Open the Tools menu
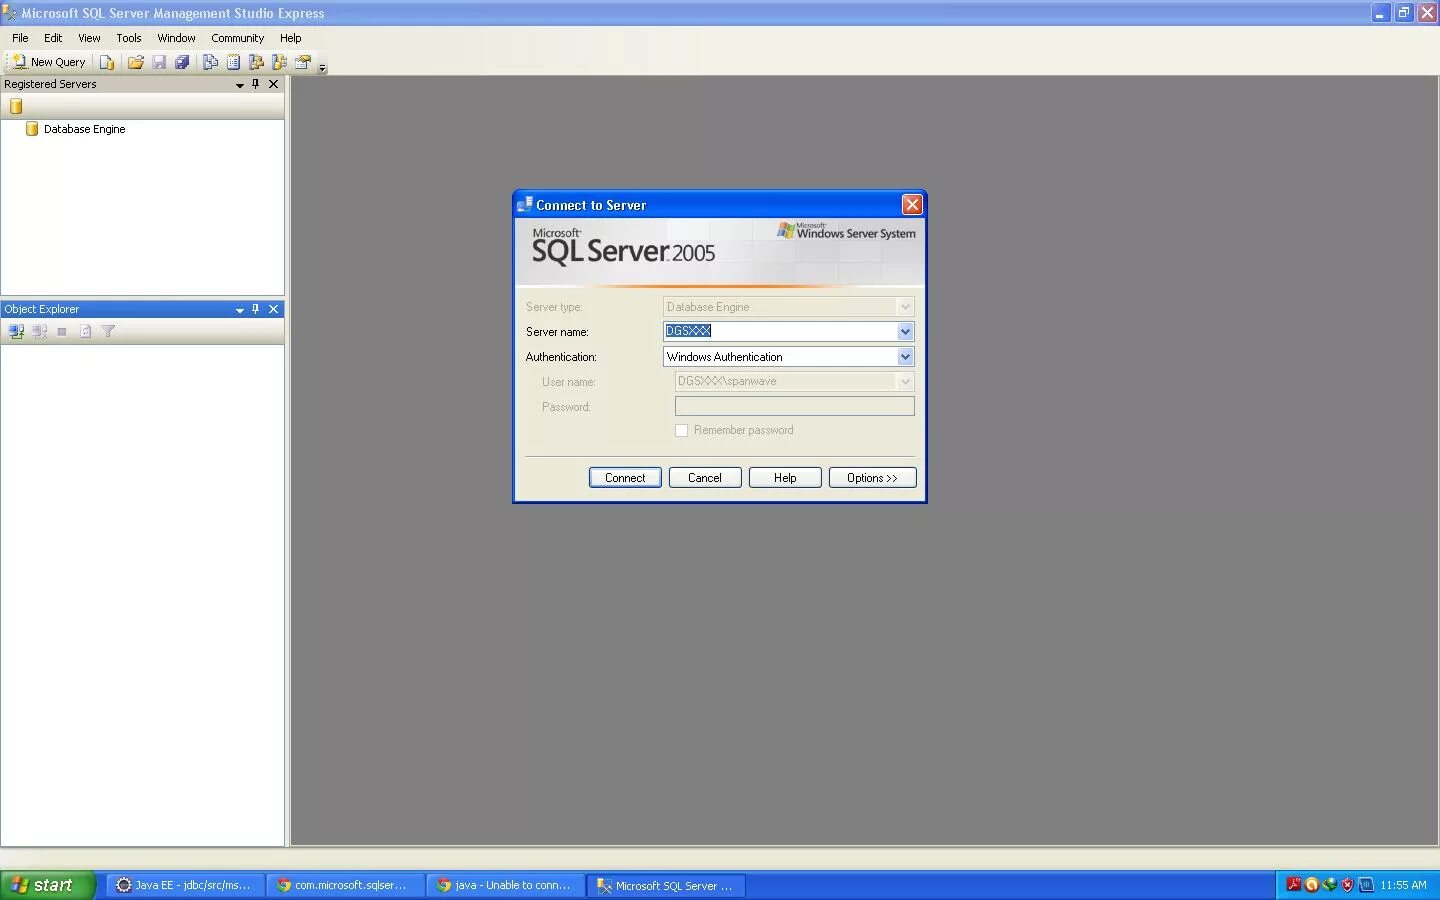 click(129, 38)
